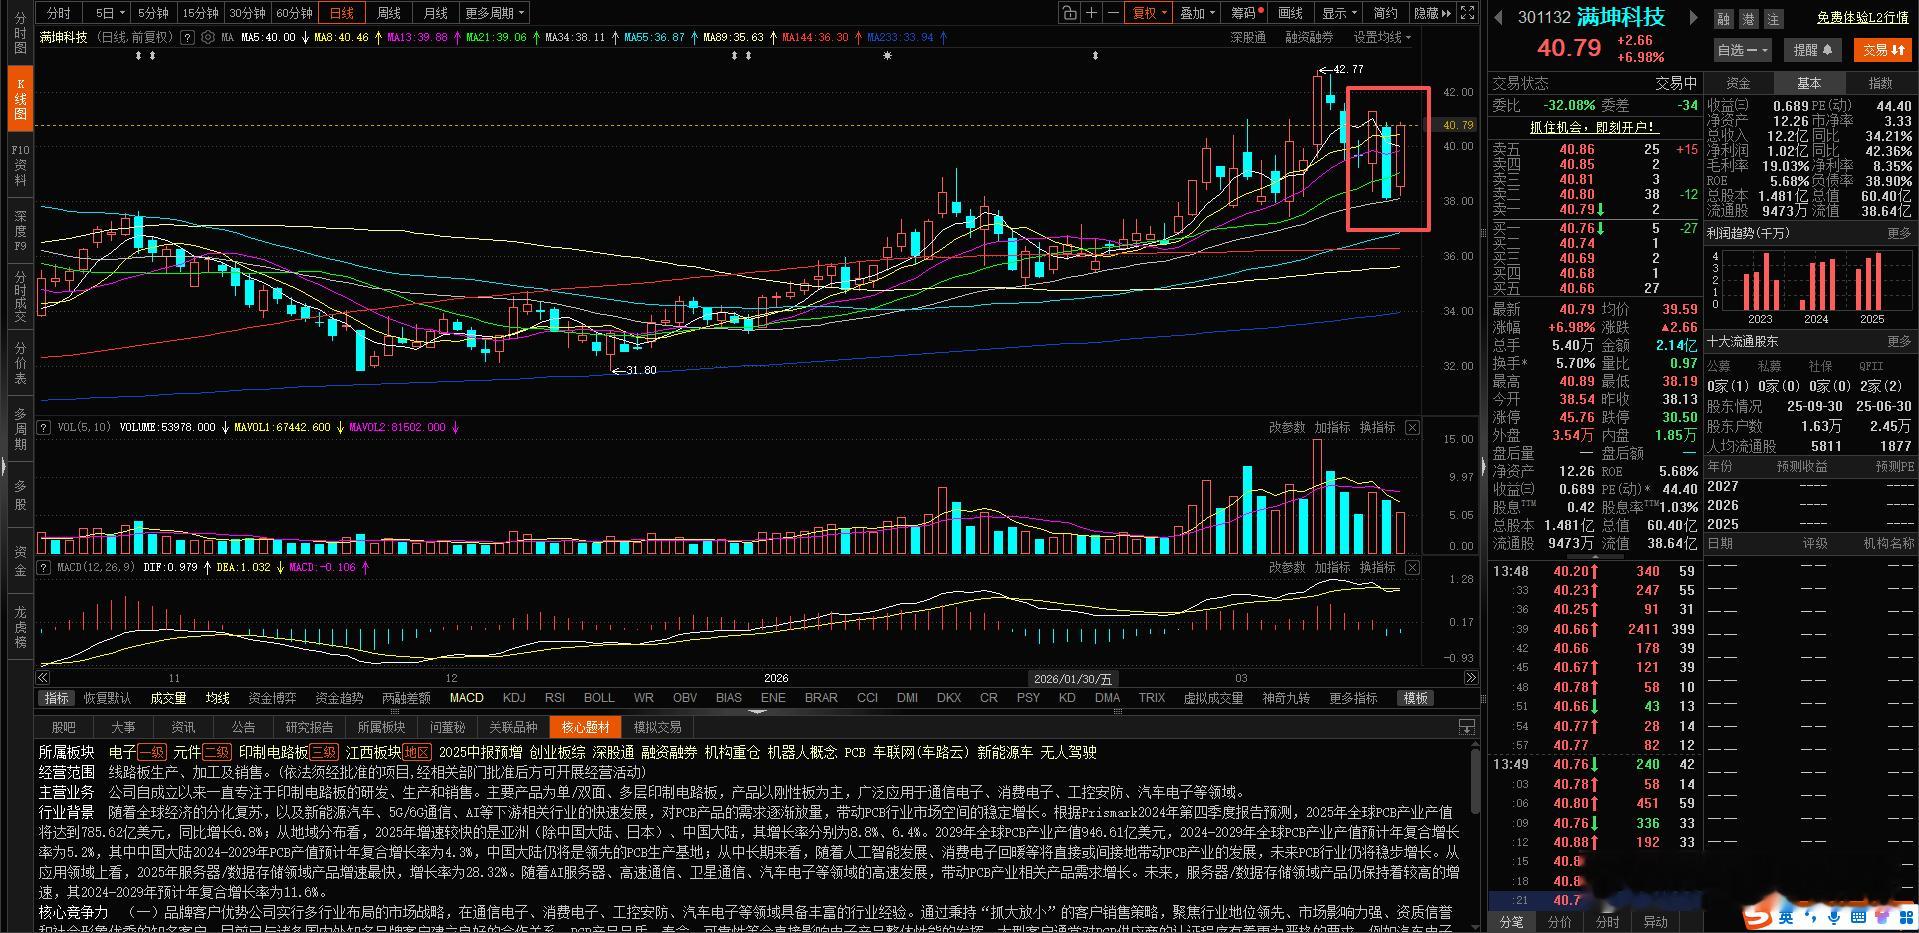Open the 资金 sidebar view
Screen dimensions: 1919x933
(x=20, y=561)
